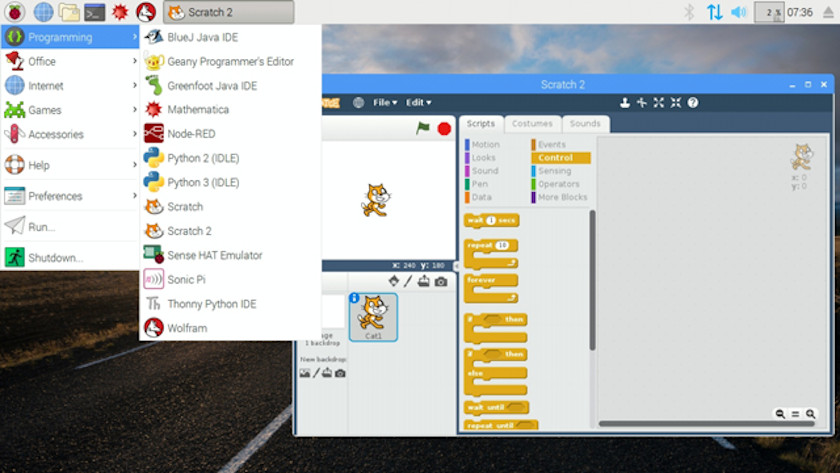Choose backdrop from library icon
The image size is (840, 473).
305,373
